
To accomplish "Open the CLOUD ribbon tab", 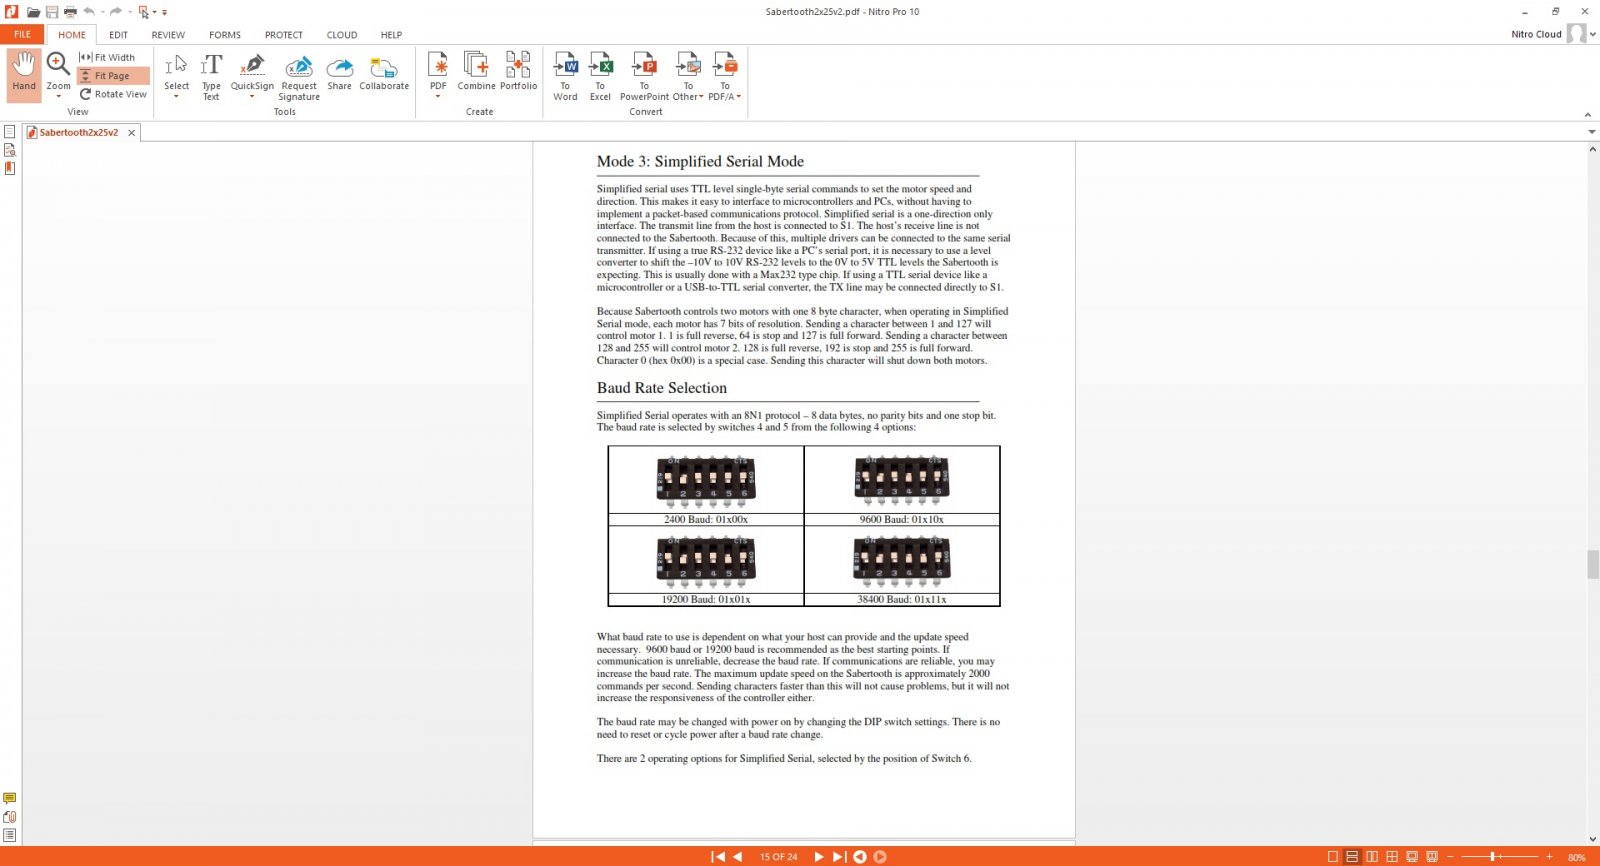I will tap(342, 35).
